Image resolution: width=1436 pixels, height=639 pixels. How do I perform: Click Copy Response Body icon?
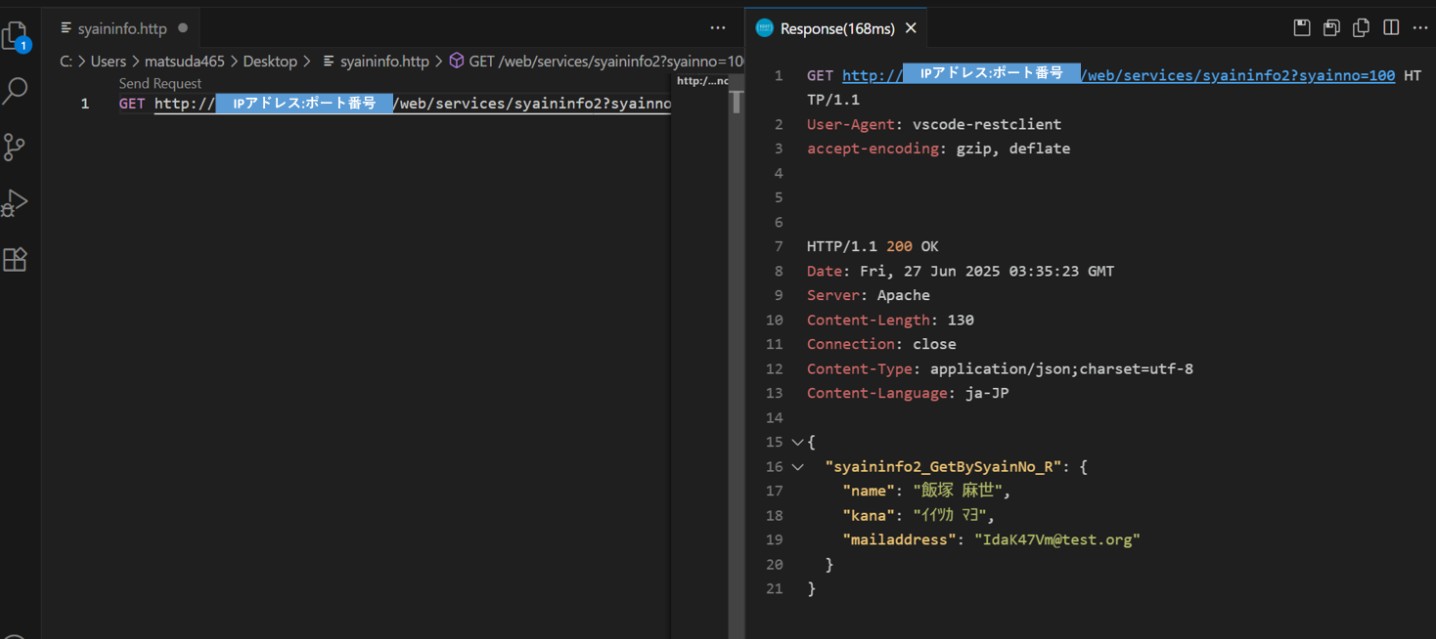click(1361, 28)
